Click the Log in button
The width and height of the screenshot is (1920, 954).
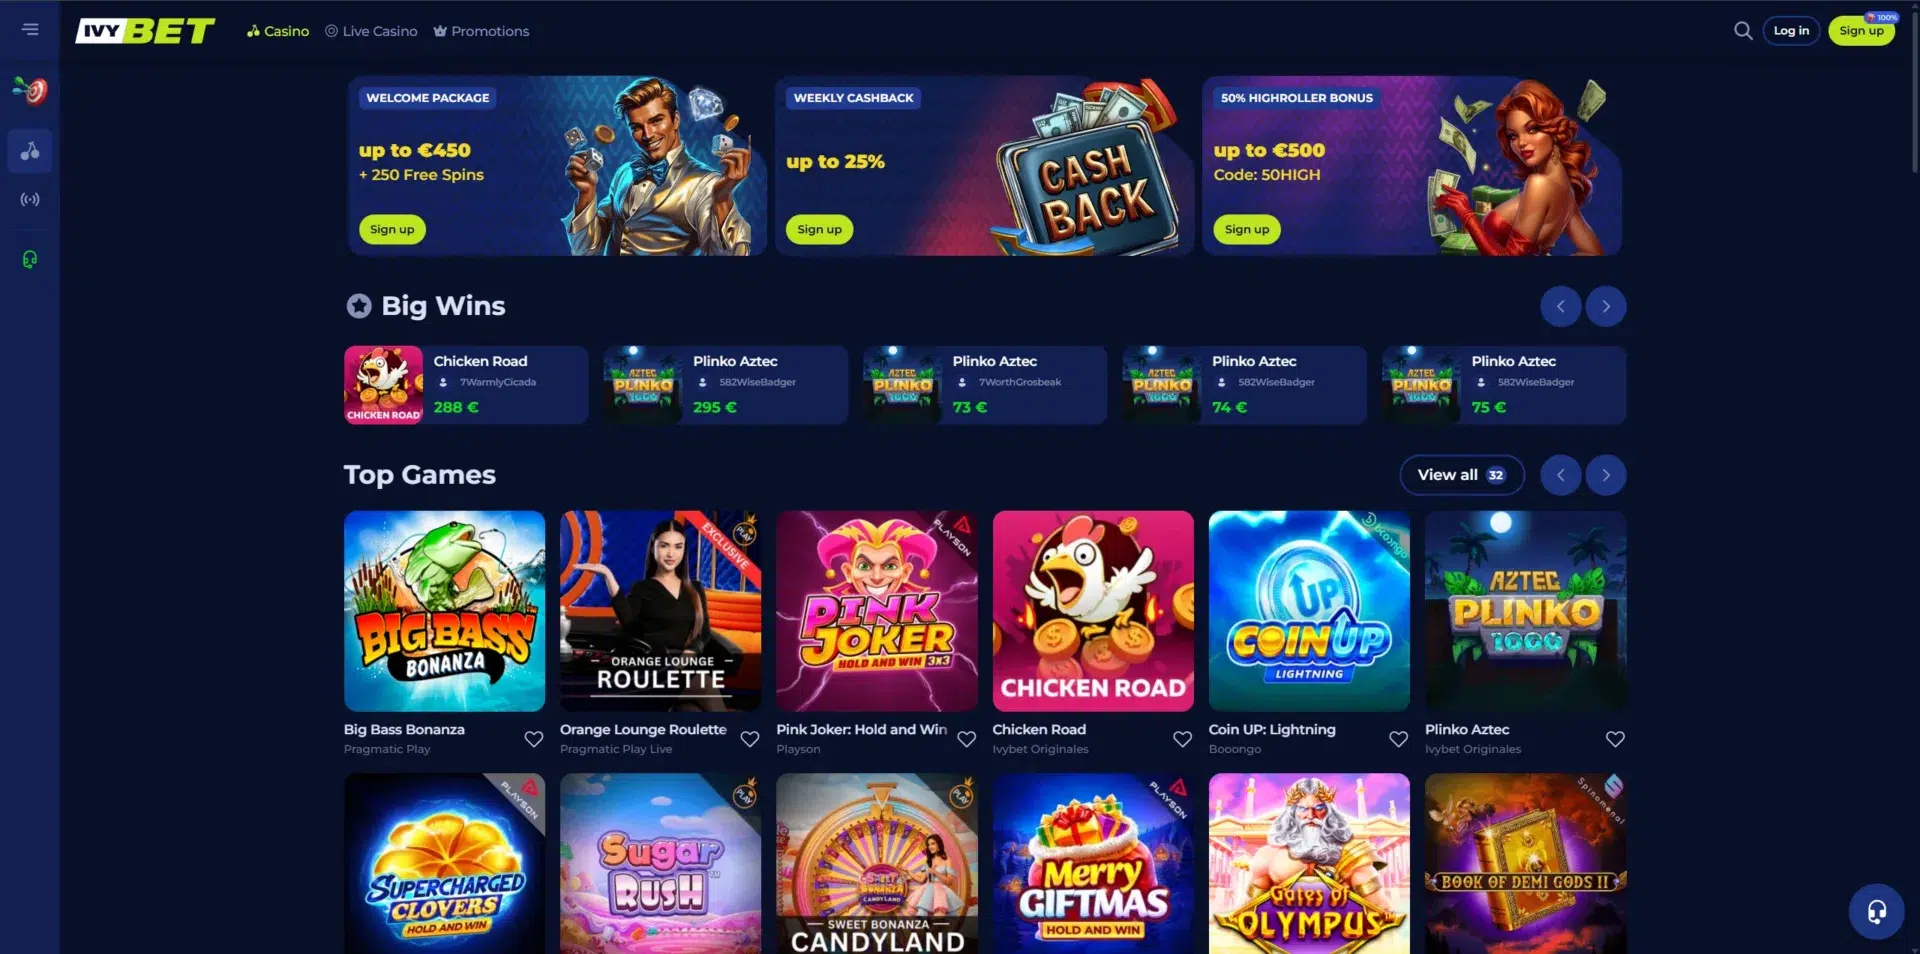1791,31
